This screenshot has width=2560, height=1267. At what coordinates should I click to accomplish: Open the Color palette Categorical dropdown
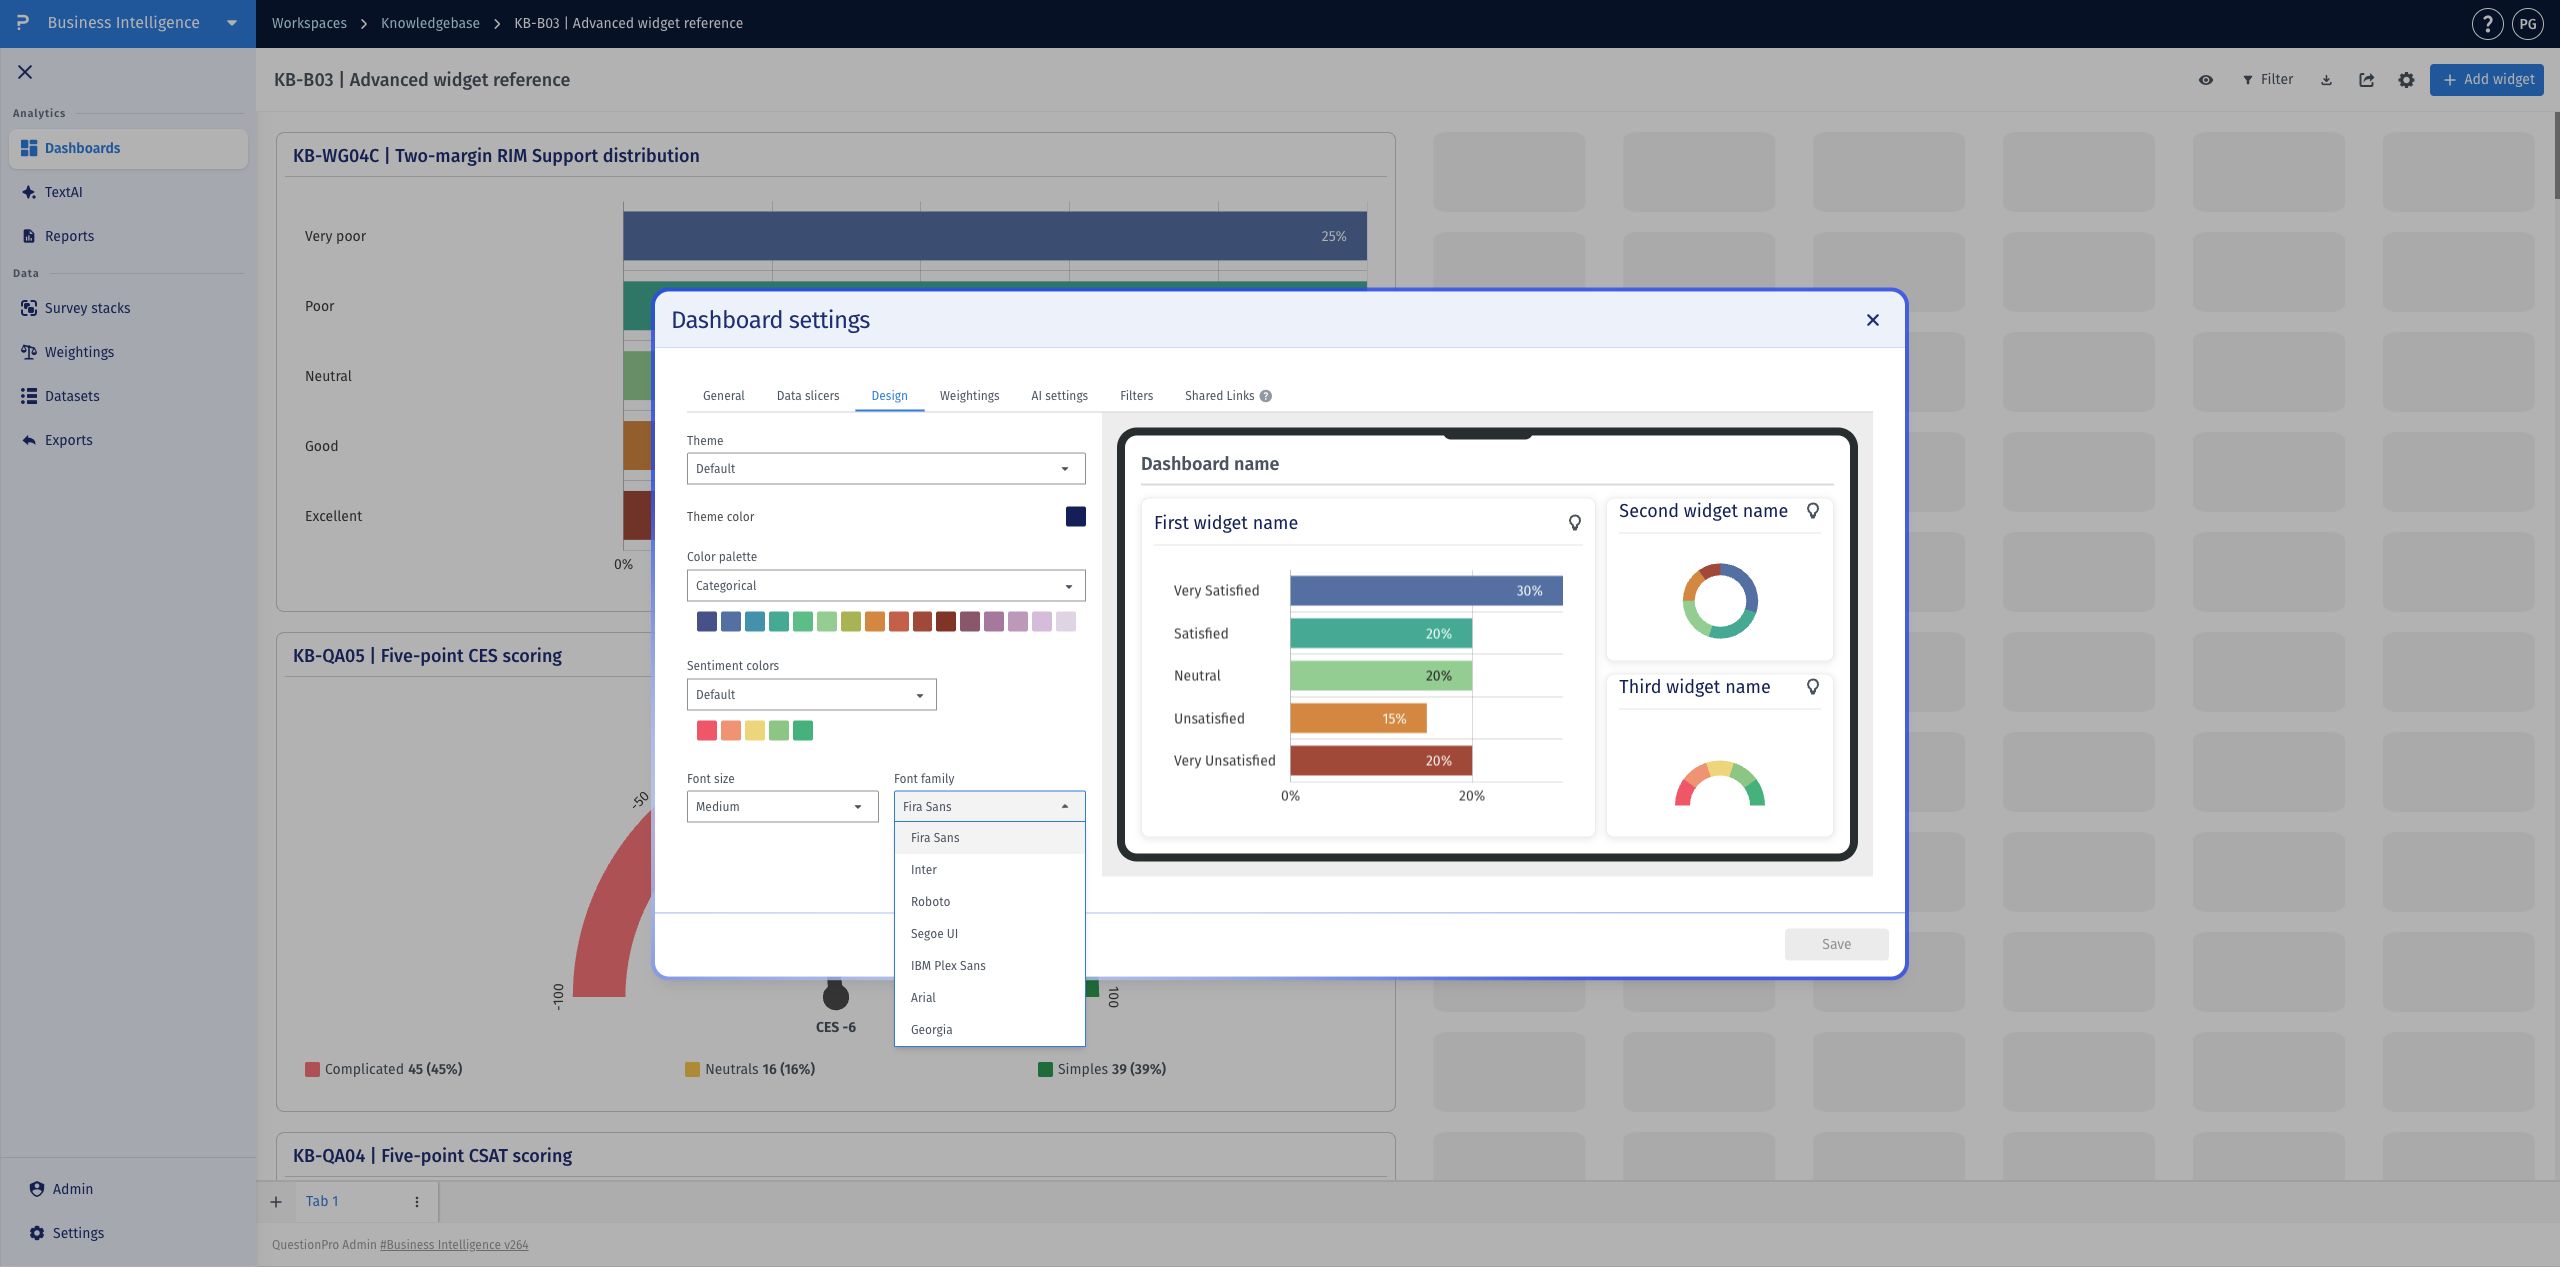tap(885, 586)
